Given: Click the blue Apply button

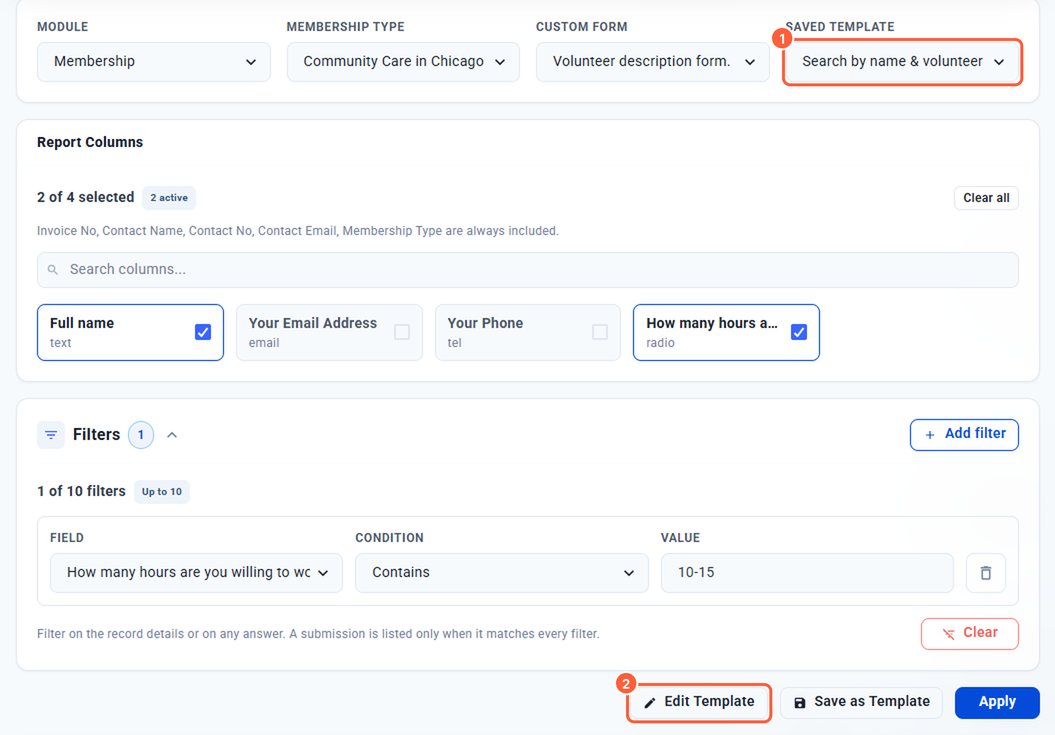Looking at the screenshot, I should pos(997,703).
